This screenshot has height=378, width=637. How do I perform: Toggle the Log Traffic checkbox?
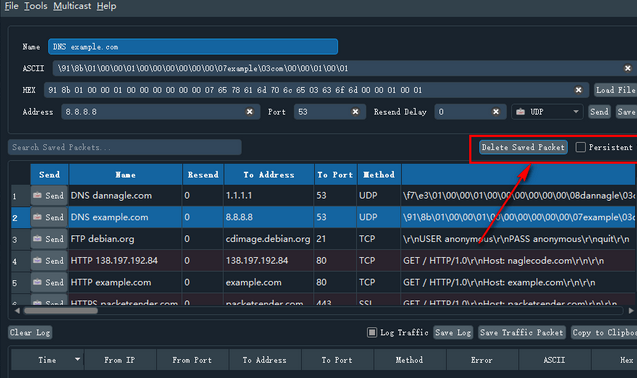coord(372,332)
